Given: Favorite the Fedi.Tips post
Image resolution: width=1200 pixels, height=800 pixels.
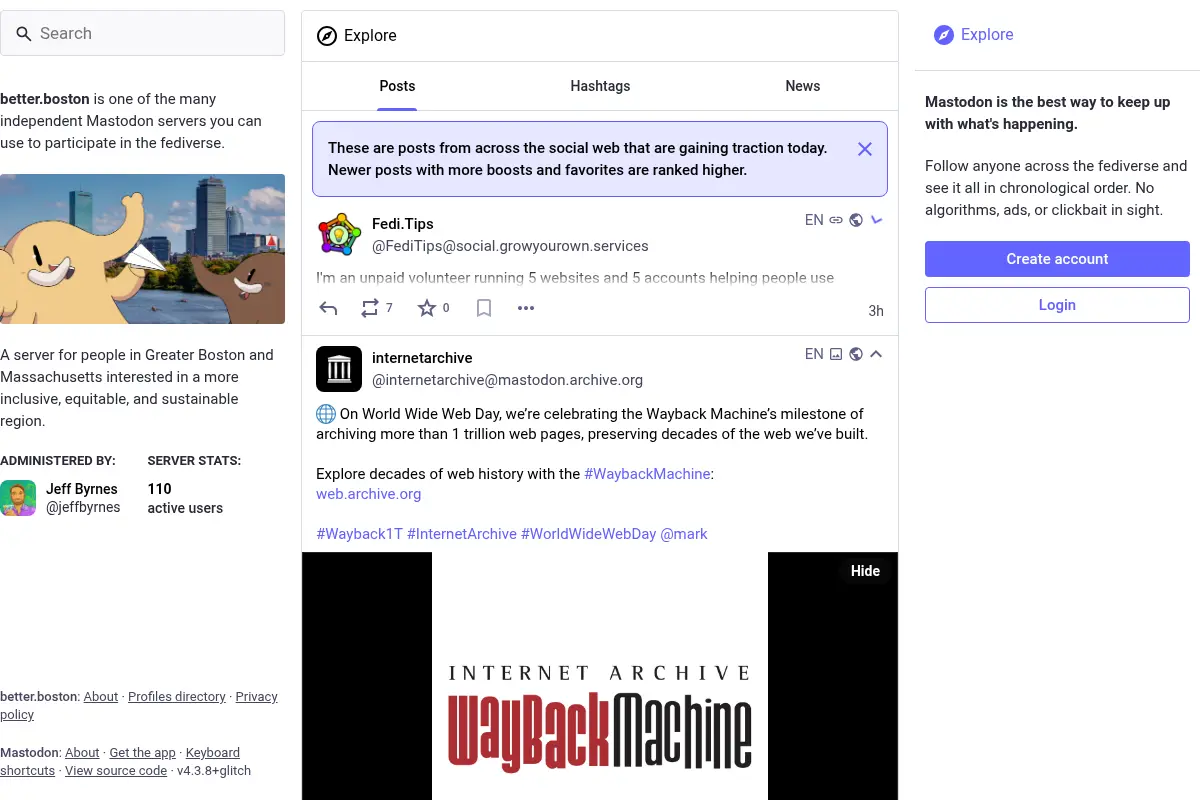Looking at the screenshot, I should tap(427, 308).
